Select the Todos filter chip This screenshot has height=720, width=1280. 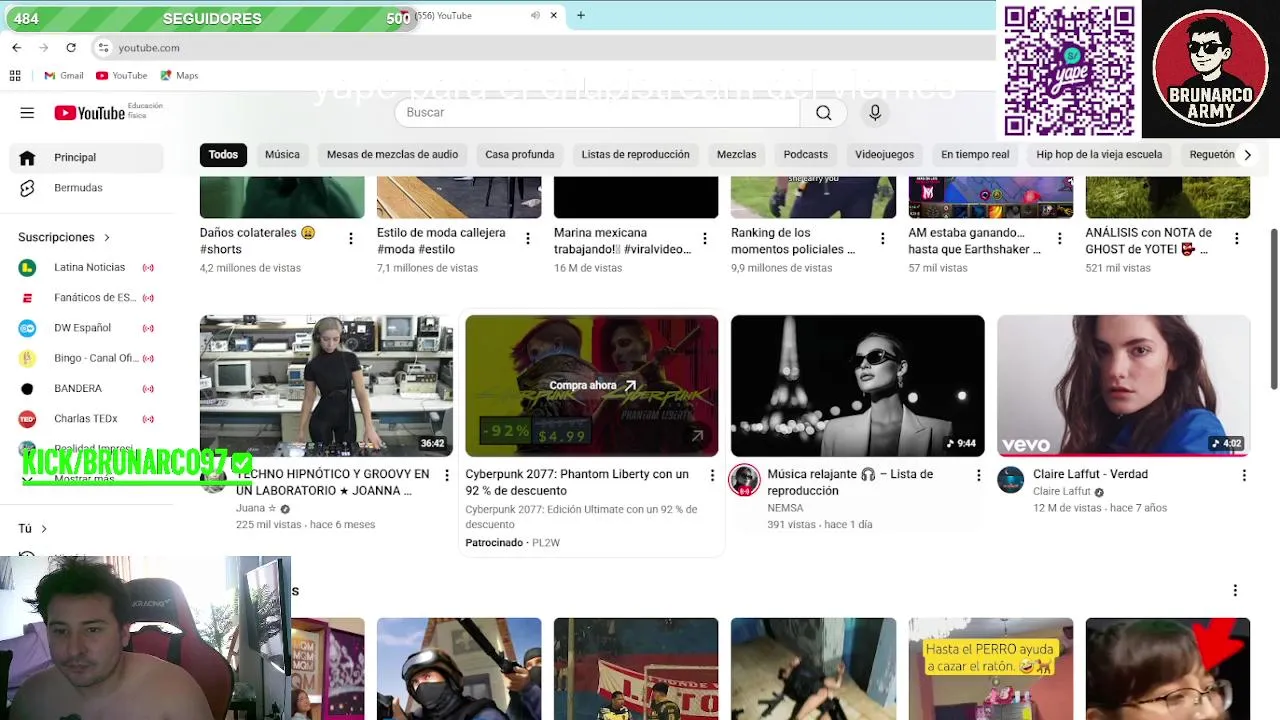pos(223,155)
